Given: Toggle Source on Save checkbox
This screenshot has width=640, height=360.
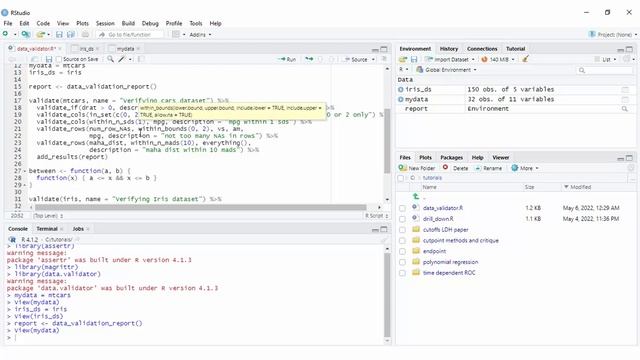Looking at the screenshot, I should [59, 59].
